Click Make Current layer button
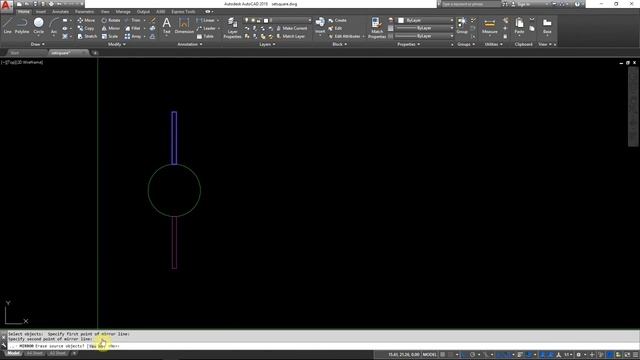The width and height of the screenshot is (640, 360). click(292, 28)
